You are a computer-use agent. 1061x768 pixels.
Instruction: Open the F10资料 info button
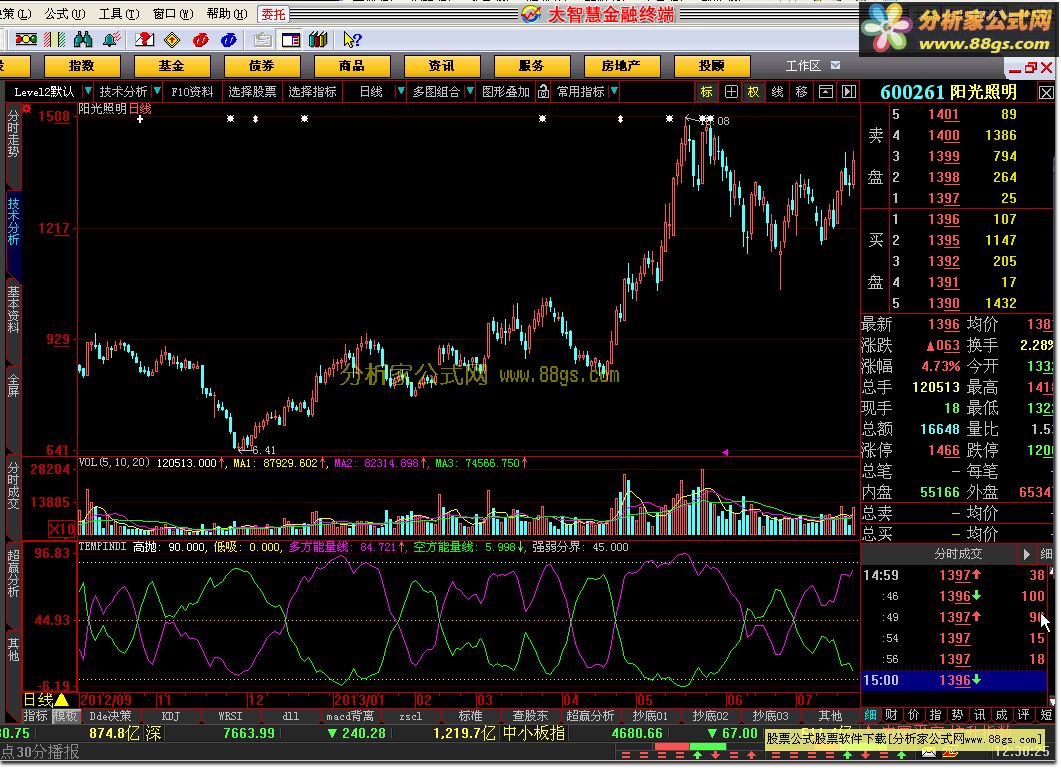tap(192, 91)
